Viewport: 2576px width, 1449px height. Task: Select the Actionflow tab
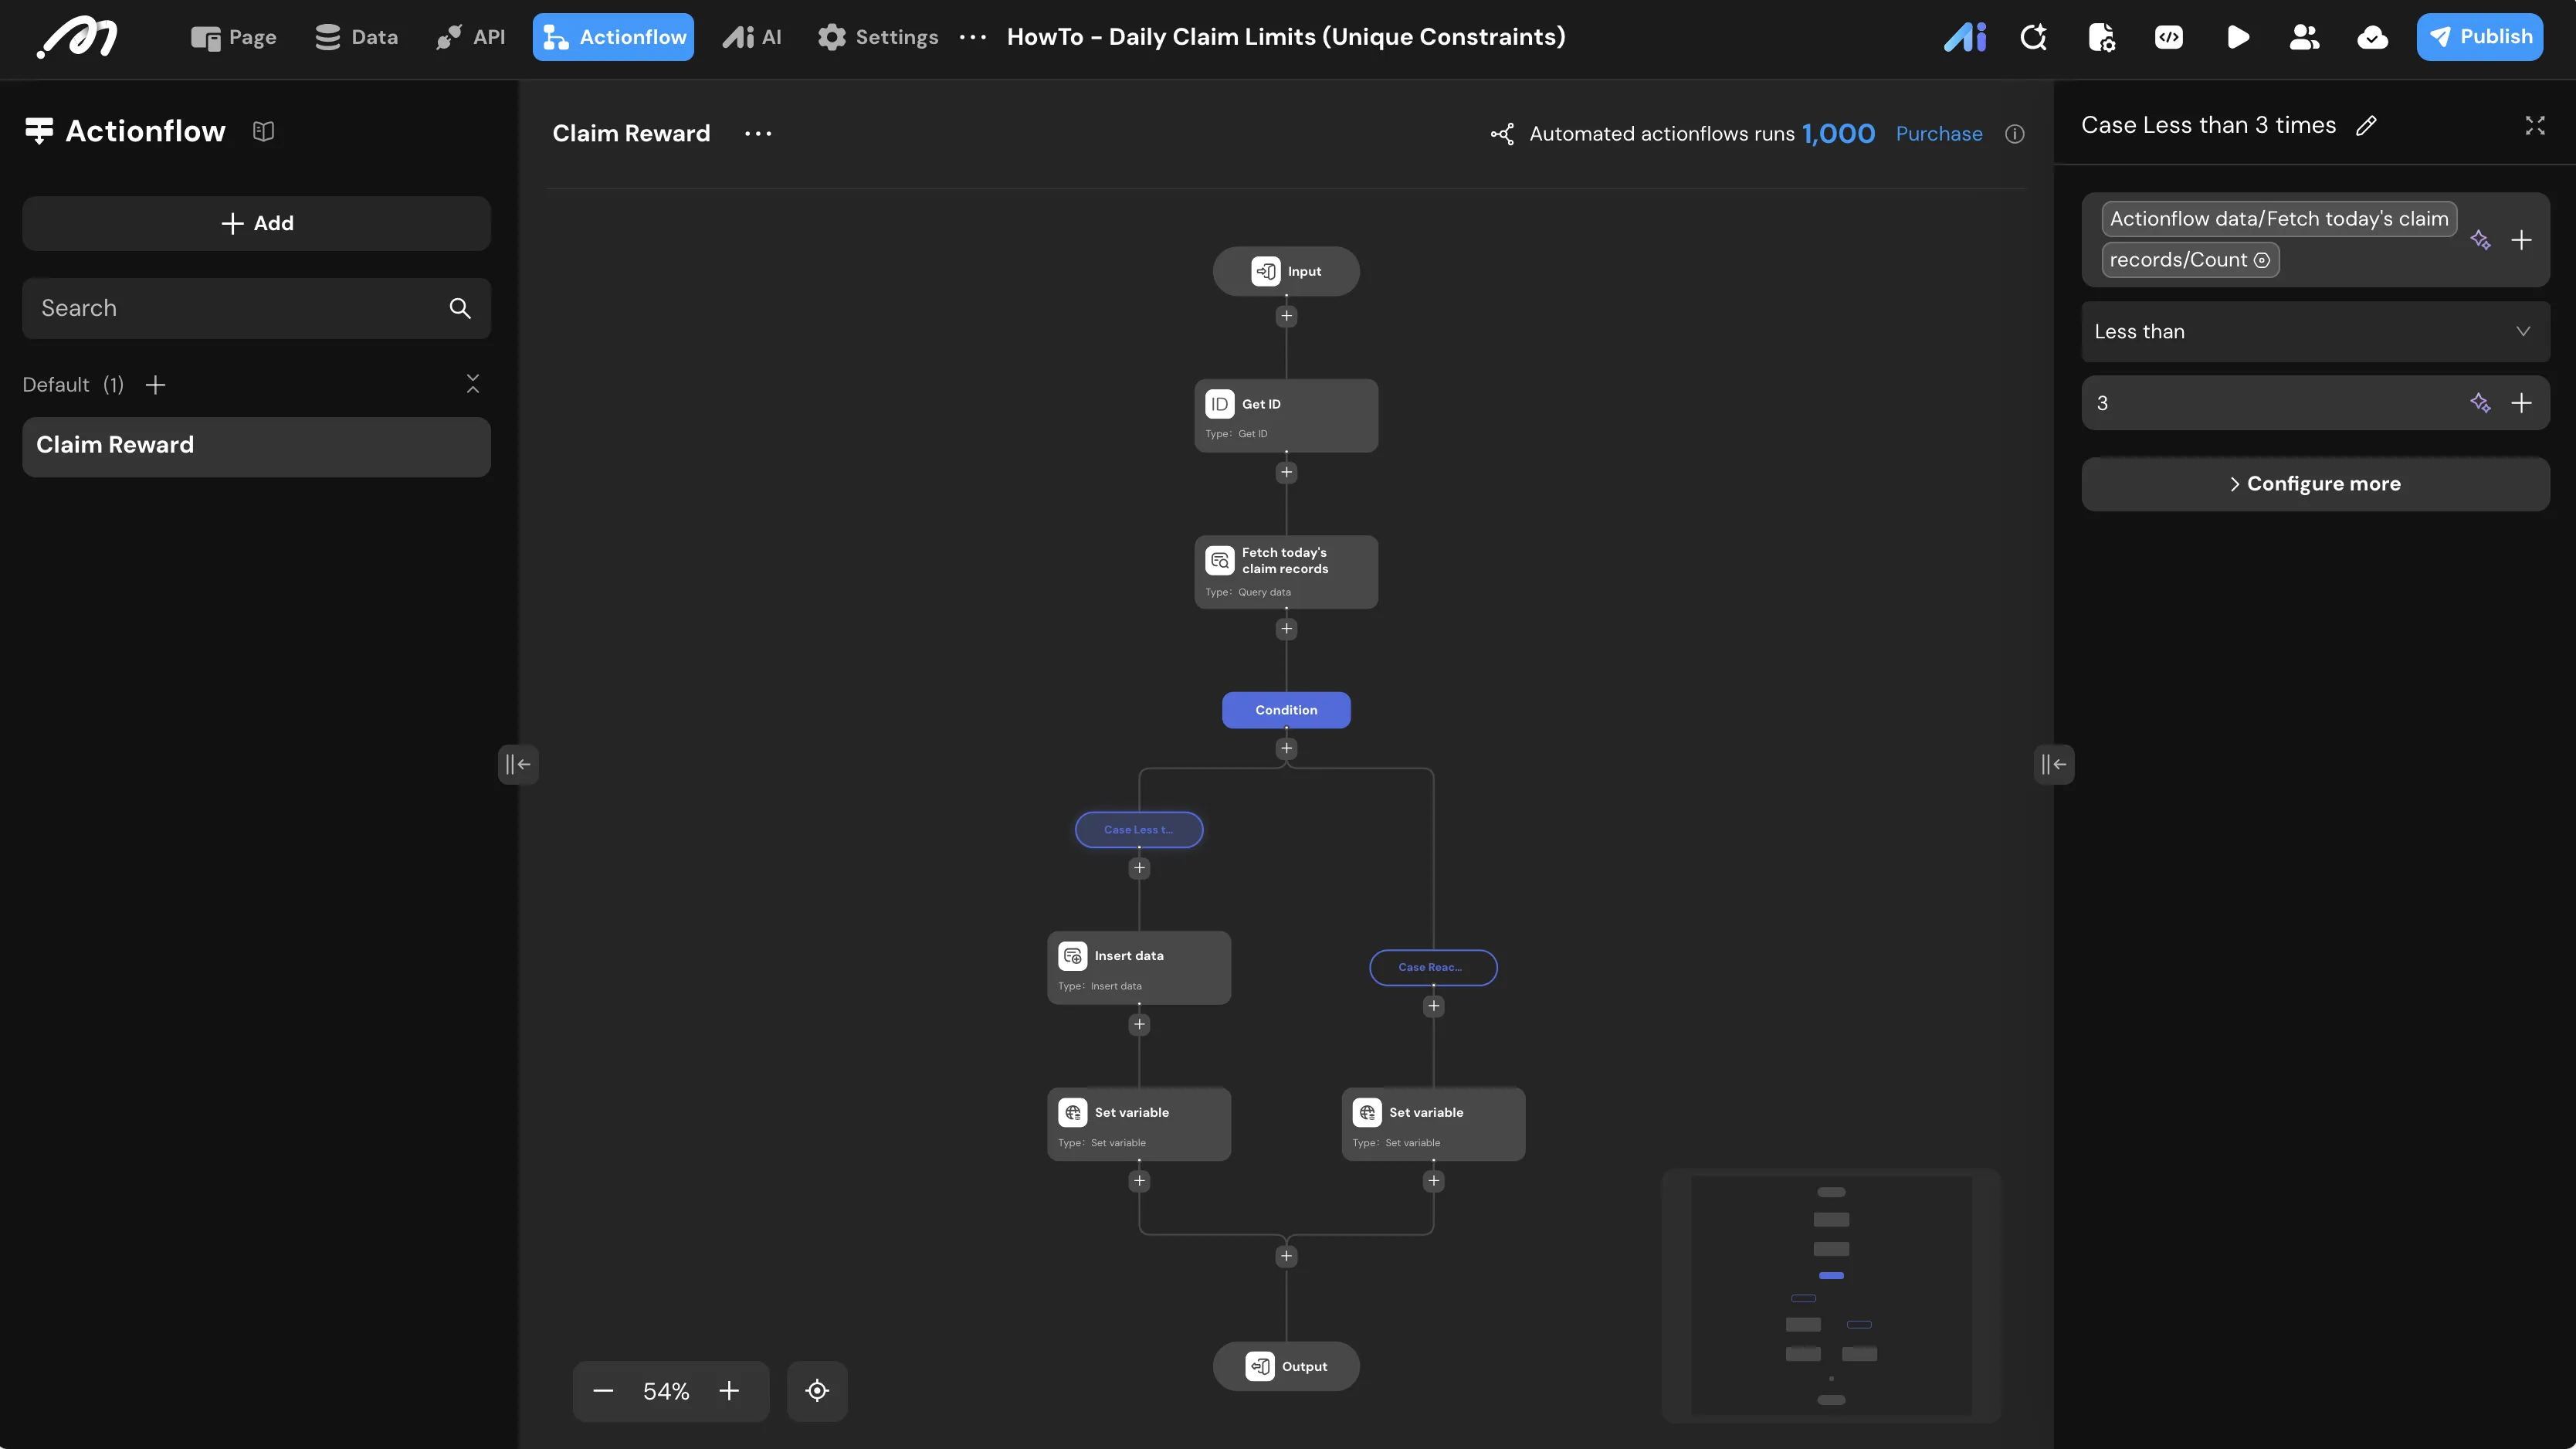click(613, 37)
